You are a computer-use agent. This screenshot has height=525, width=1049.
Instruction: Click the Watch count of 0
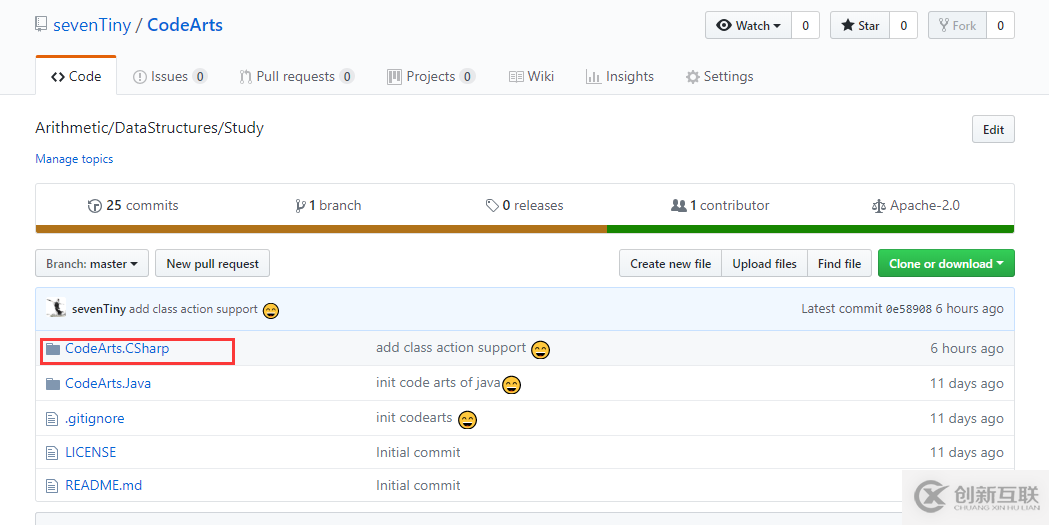coord(805,25)
